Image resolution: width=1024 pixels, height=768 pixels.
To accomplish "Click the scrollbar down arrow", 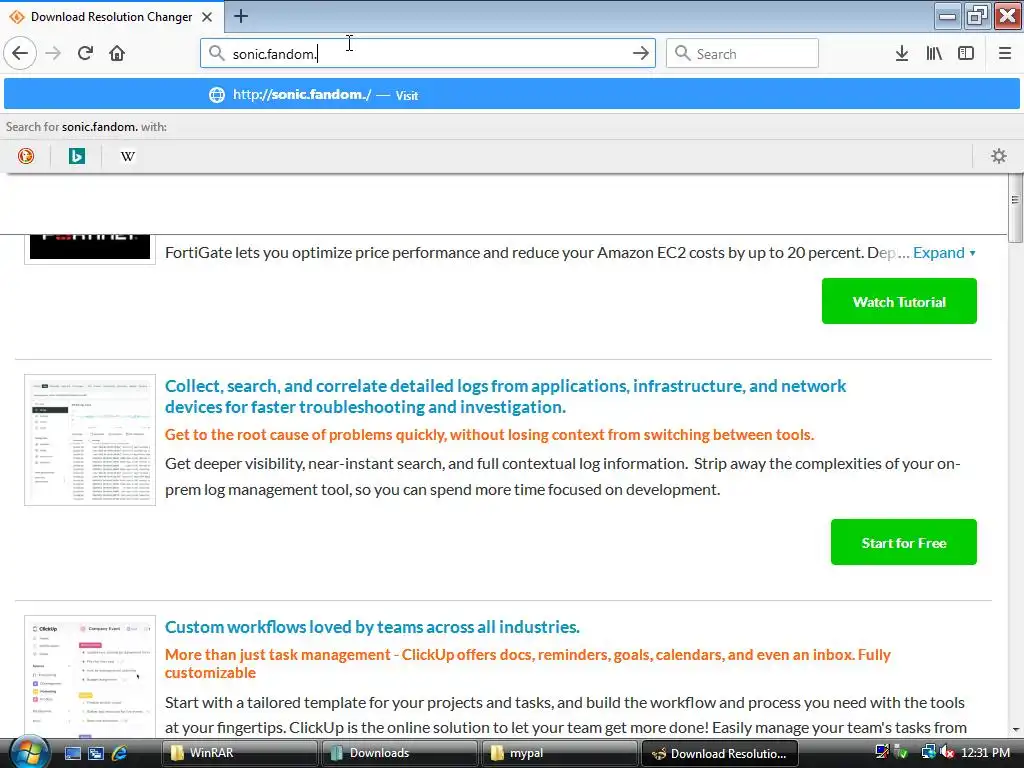I will (x=1015, y=730).
